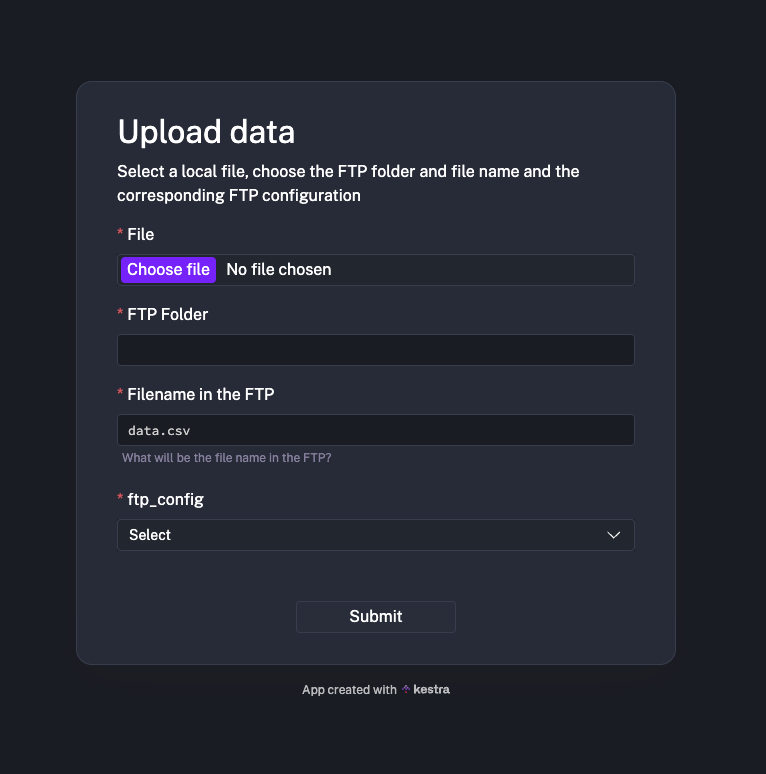Click the purple Choose file button

click(x=168, y=270)
